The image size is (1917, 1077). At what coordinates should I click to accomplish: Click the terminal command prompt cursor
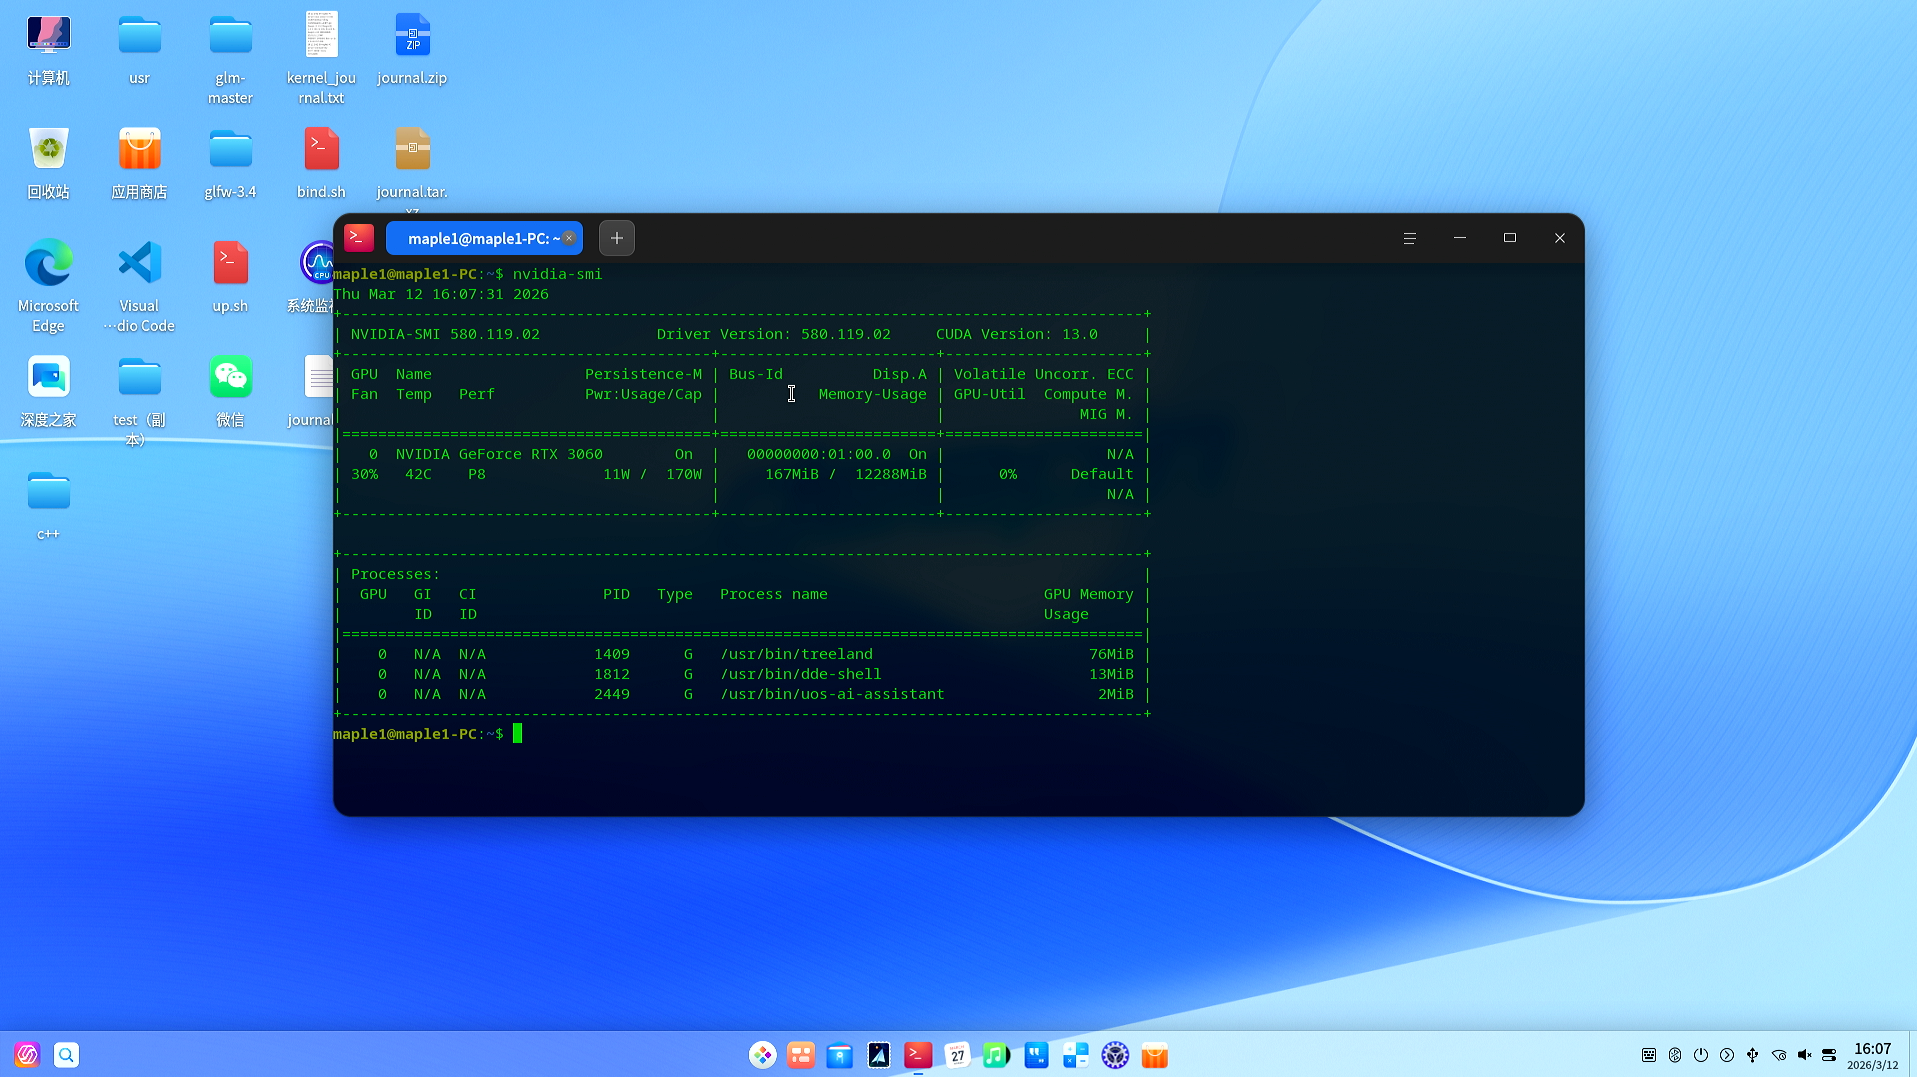(517, 734)
